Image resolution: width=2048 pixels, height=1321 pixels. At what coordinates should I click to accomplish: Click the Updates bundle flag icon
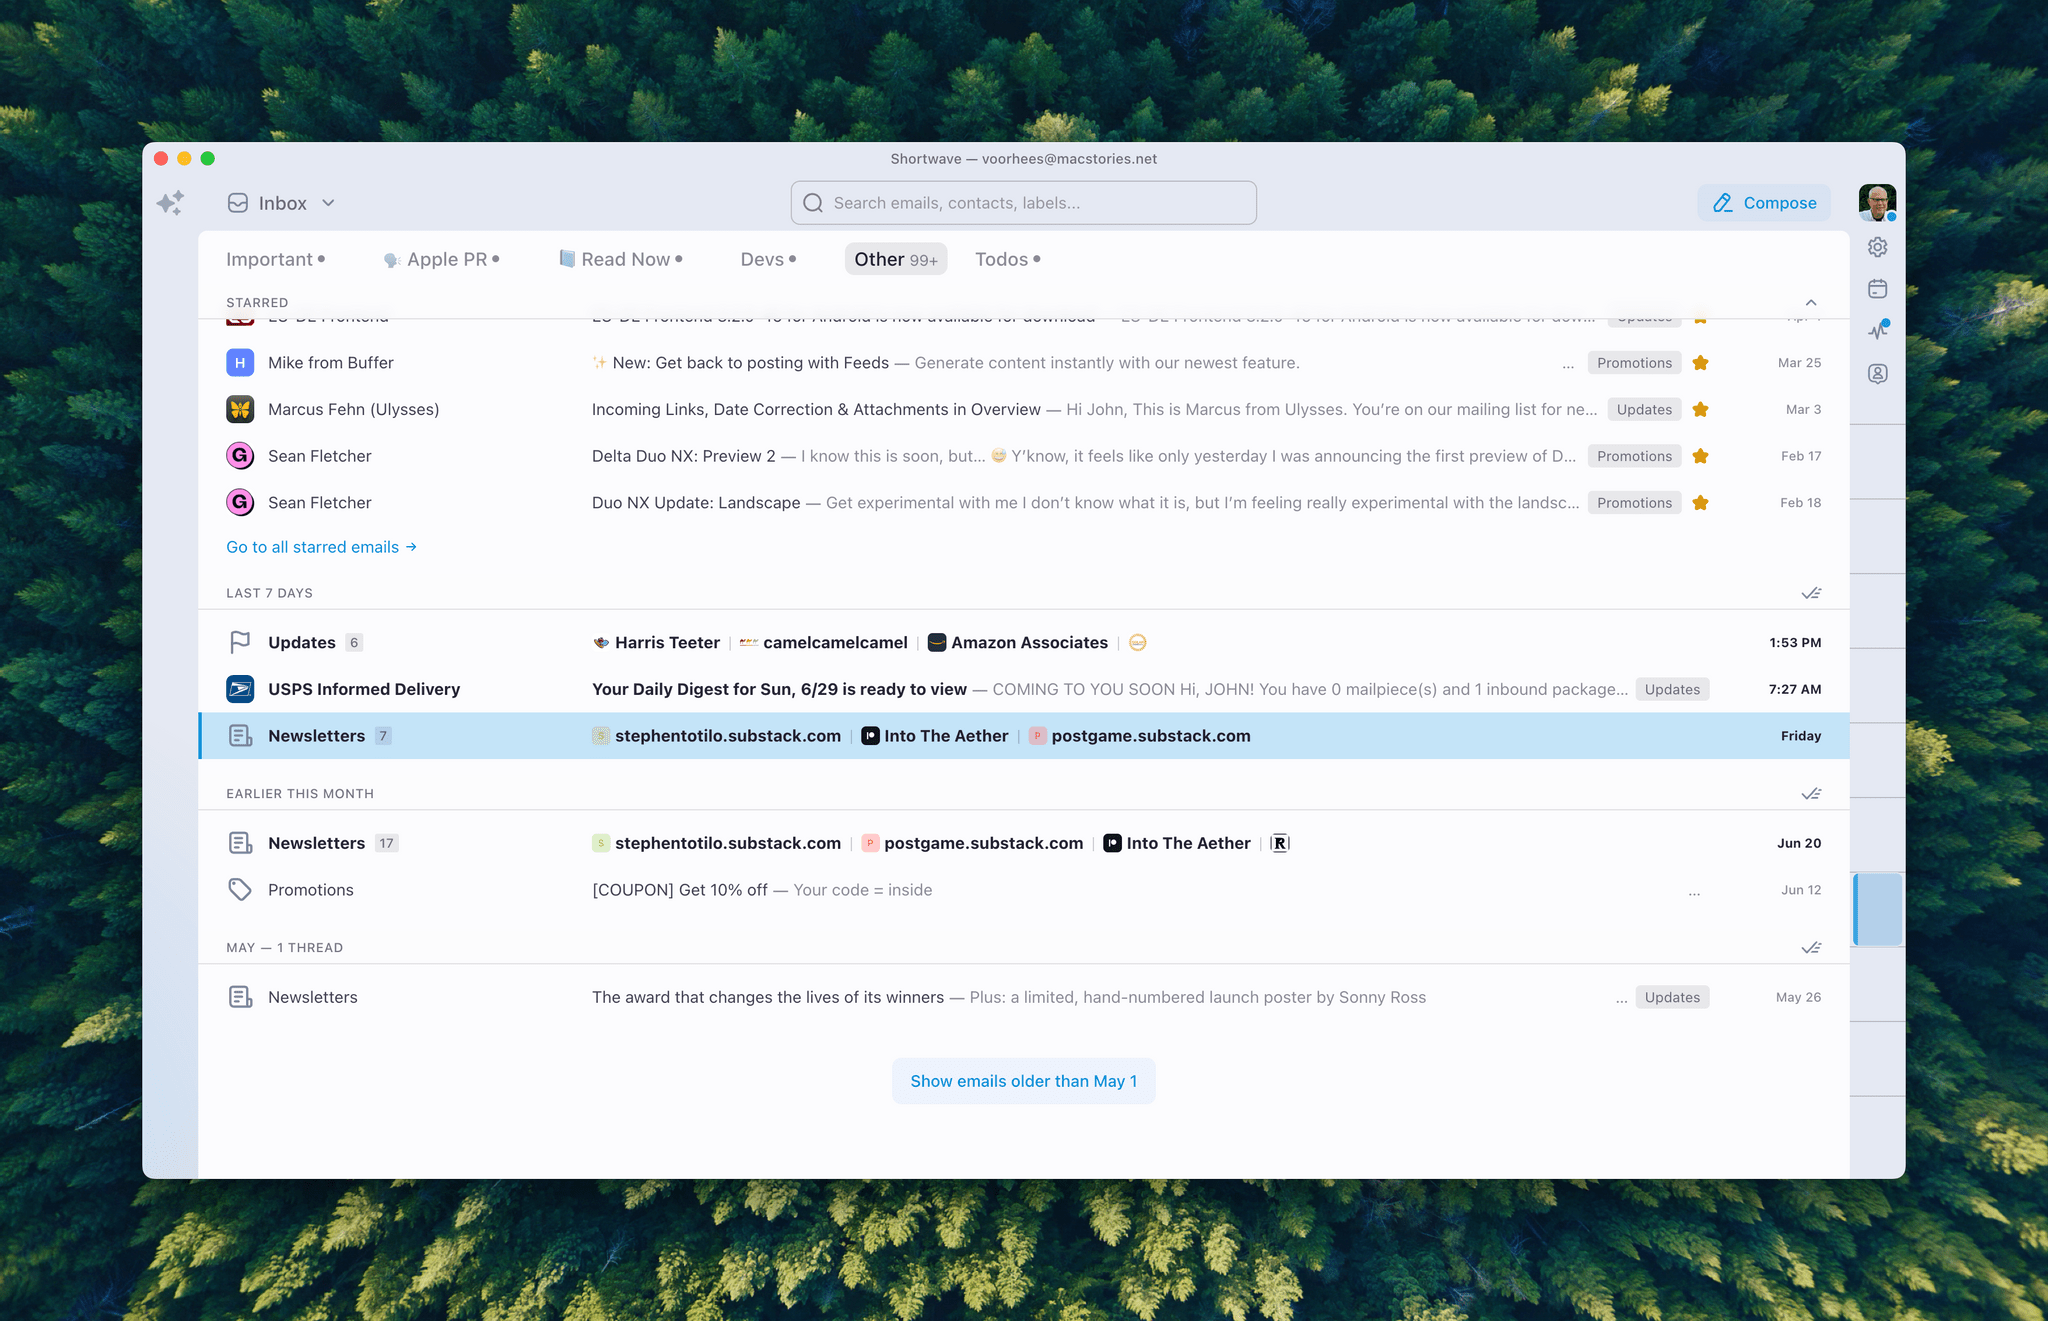240,642
